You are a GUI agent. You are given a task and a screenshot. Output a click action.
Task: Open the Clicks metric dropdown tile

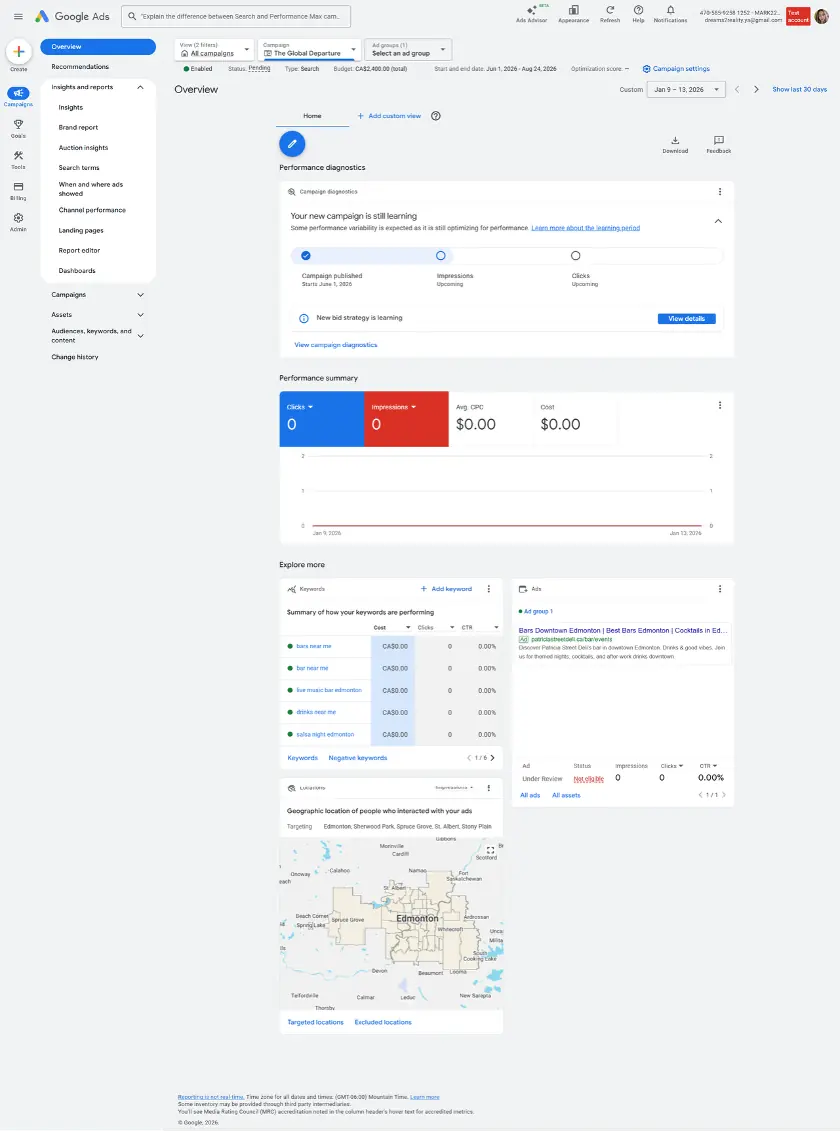[x=321, y=419]
